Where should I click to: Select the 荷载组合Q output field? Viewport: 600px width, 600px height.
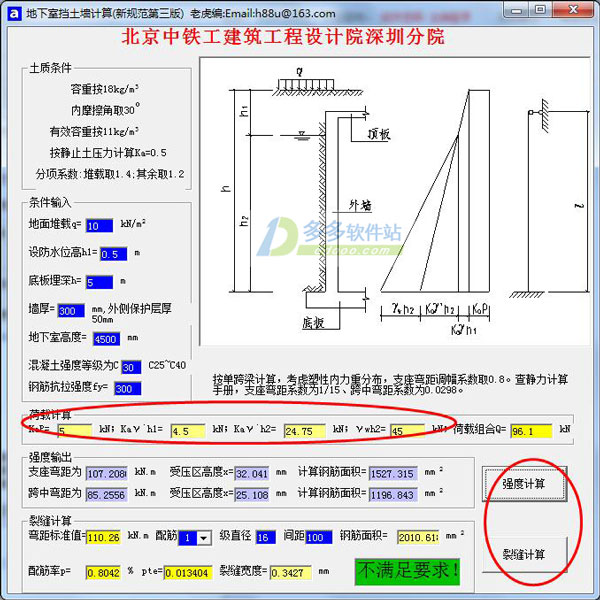(531, 431)
